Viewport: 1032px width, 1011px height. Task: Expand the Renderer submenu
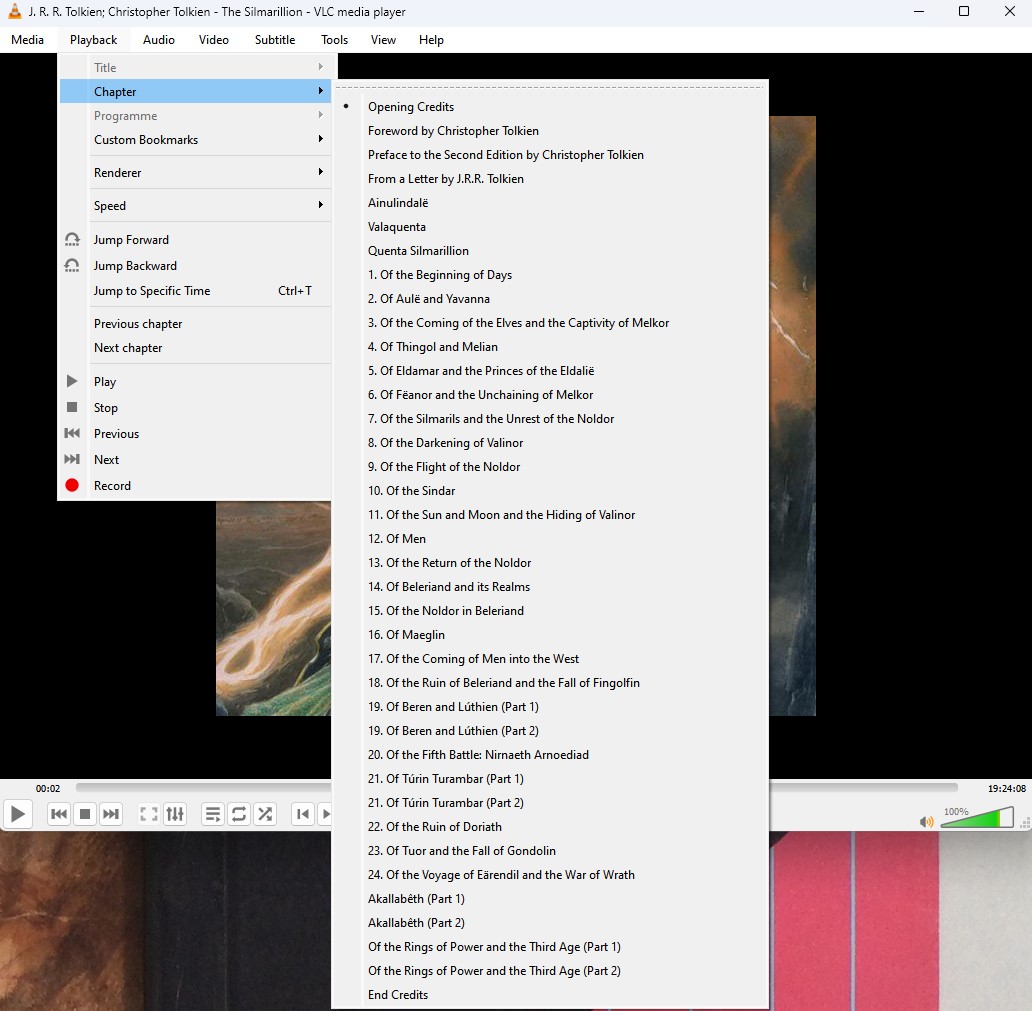point(195,172)
